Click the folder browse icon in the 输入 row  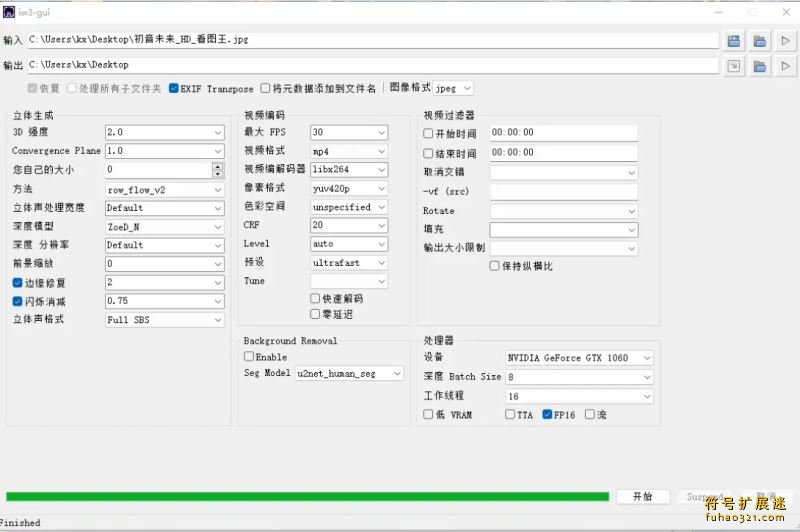[760, 41]
